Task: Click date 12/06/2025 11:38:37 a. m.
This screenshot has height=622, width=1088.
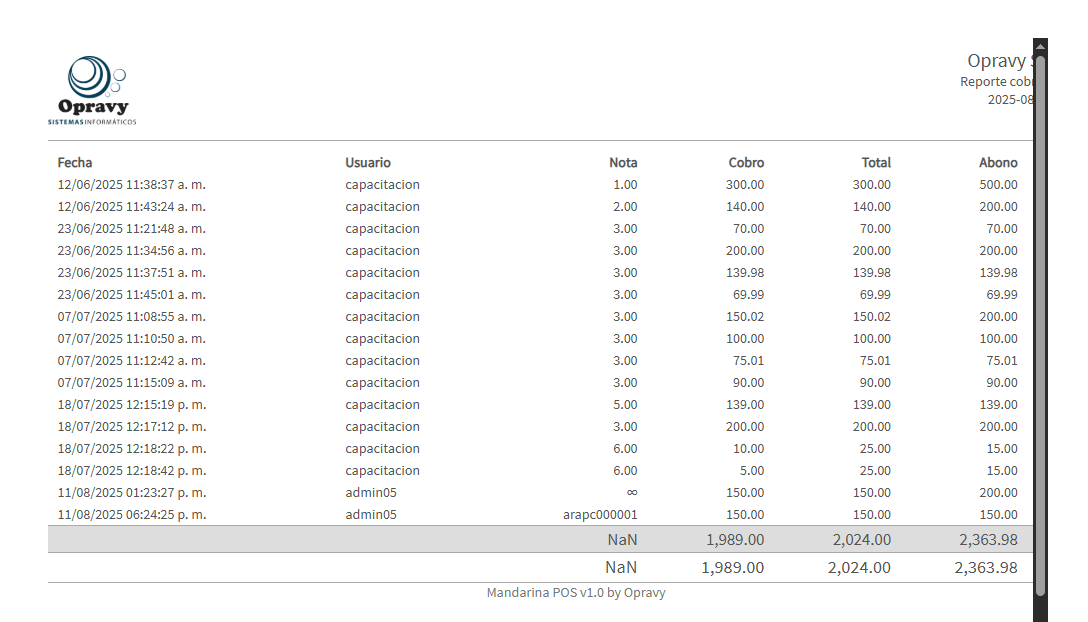Action: coord(132,185)
